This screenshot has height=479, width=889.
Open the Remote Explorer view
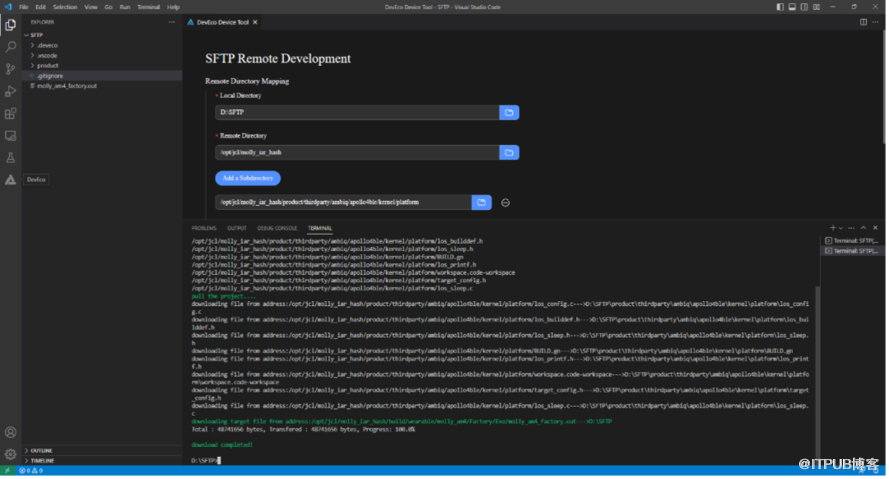10,136
